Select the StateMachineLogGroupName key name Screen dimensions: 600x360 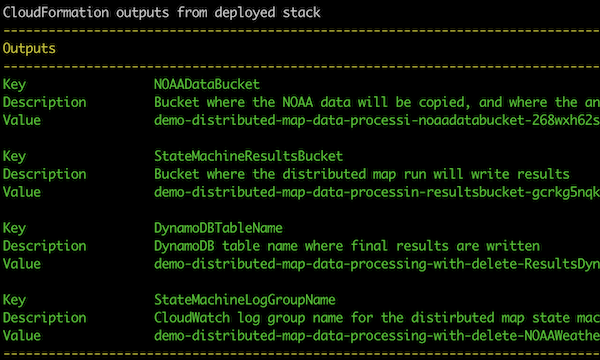coord(245,300)
